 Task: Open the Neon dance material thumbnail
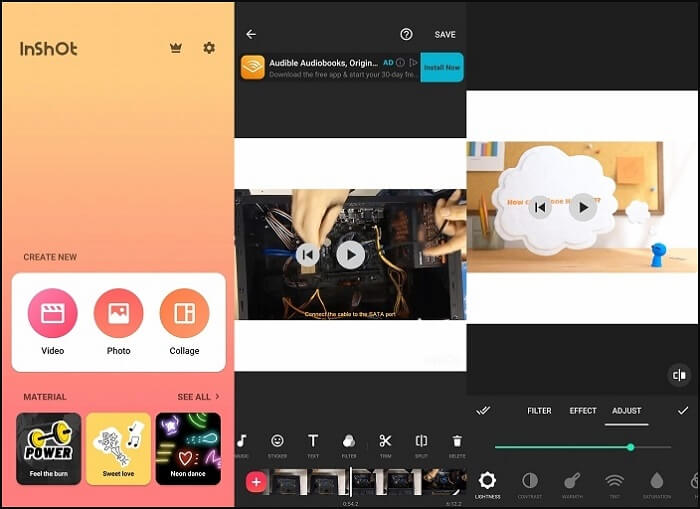[x=188, y=449]
